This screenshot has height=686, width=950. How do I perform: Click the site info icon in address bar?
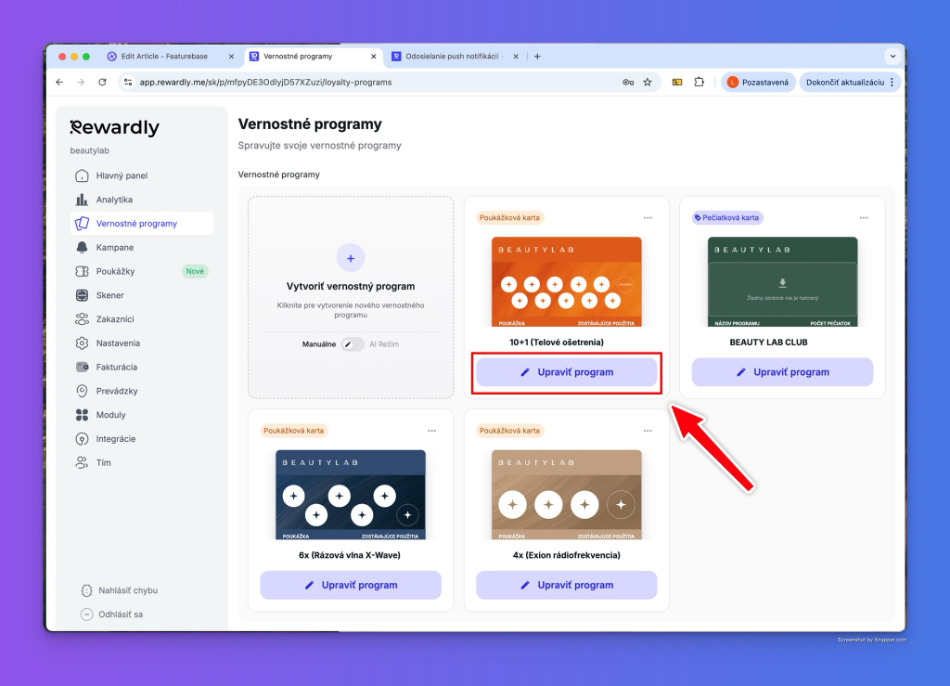pos(127,82)
